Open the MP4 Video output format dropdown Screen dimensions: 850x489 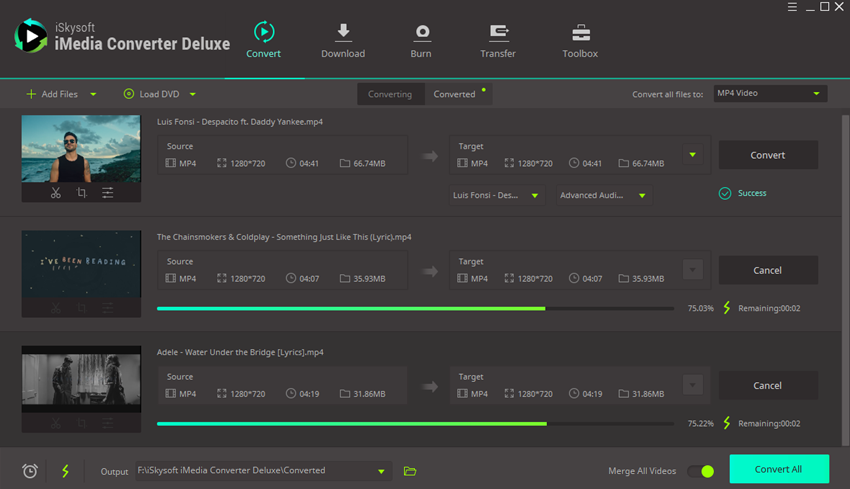(x=770, y=93)
